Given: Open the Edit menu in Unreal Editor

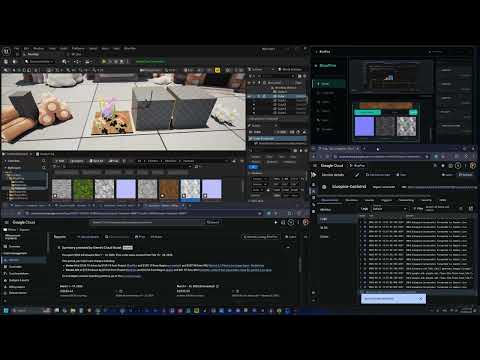Looking at the screenshot, I should click(27, 49).
